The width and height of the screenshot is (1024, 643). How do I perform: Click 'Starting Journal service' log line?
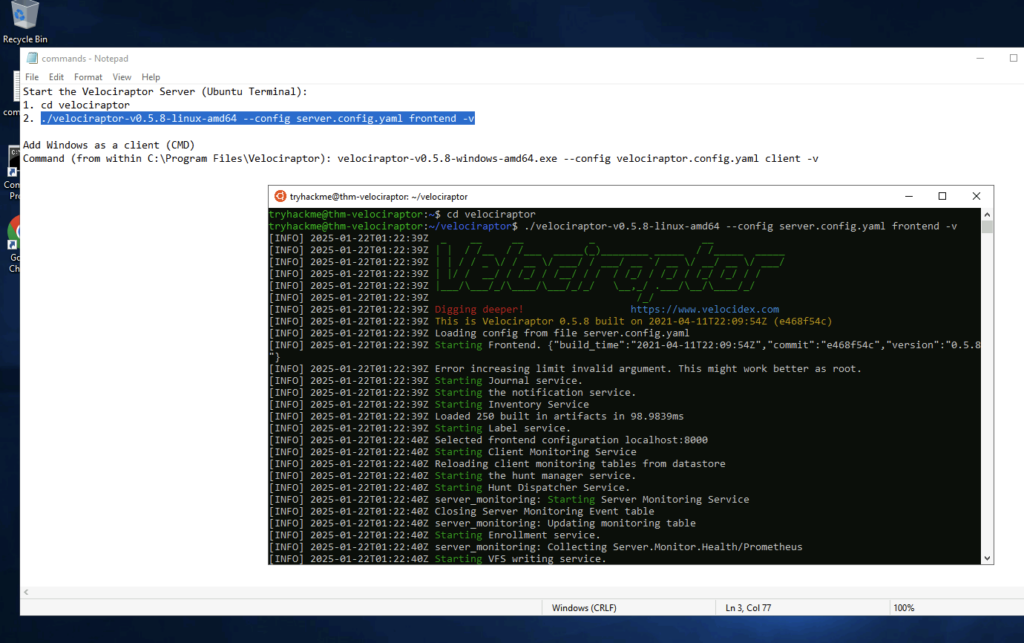425,381
